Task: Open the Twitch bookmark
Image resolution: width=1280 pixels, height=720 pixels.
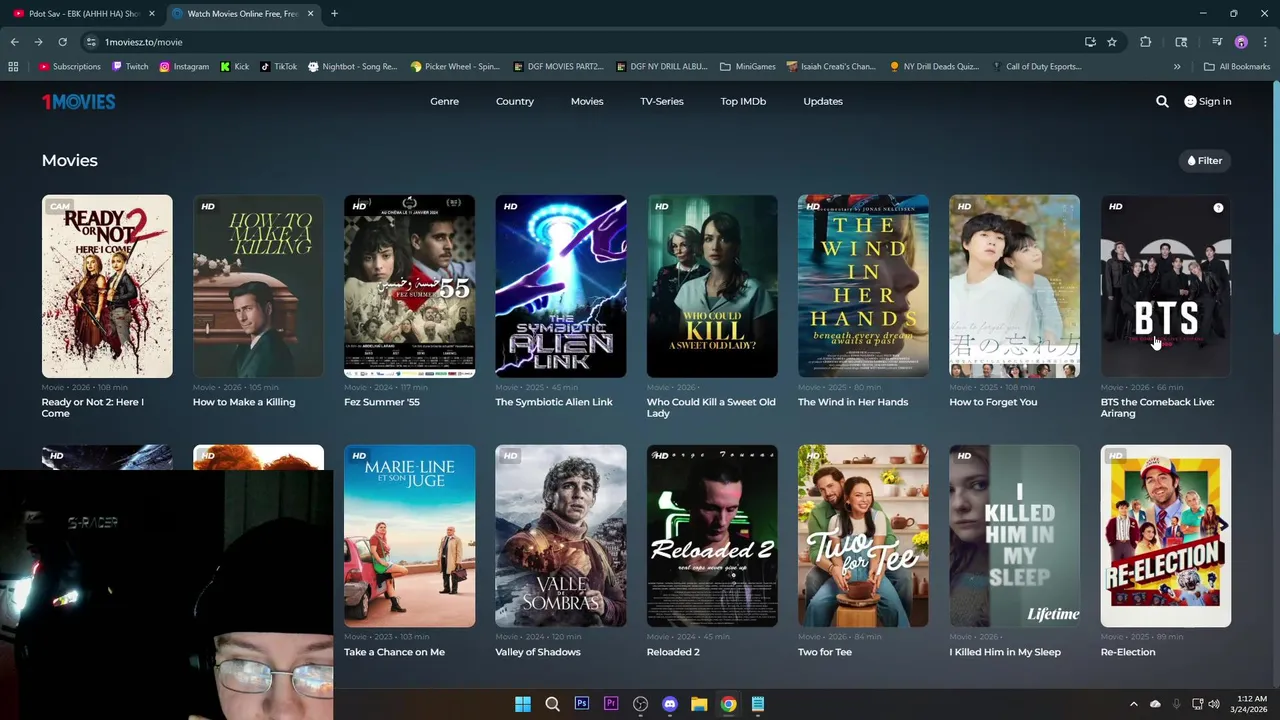Action: tap(130, 67)
